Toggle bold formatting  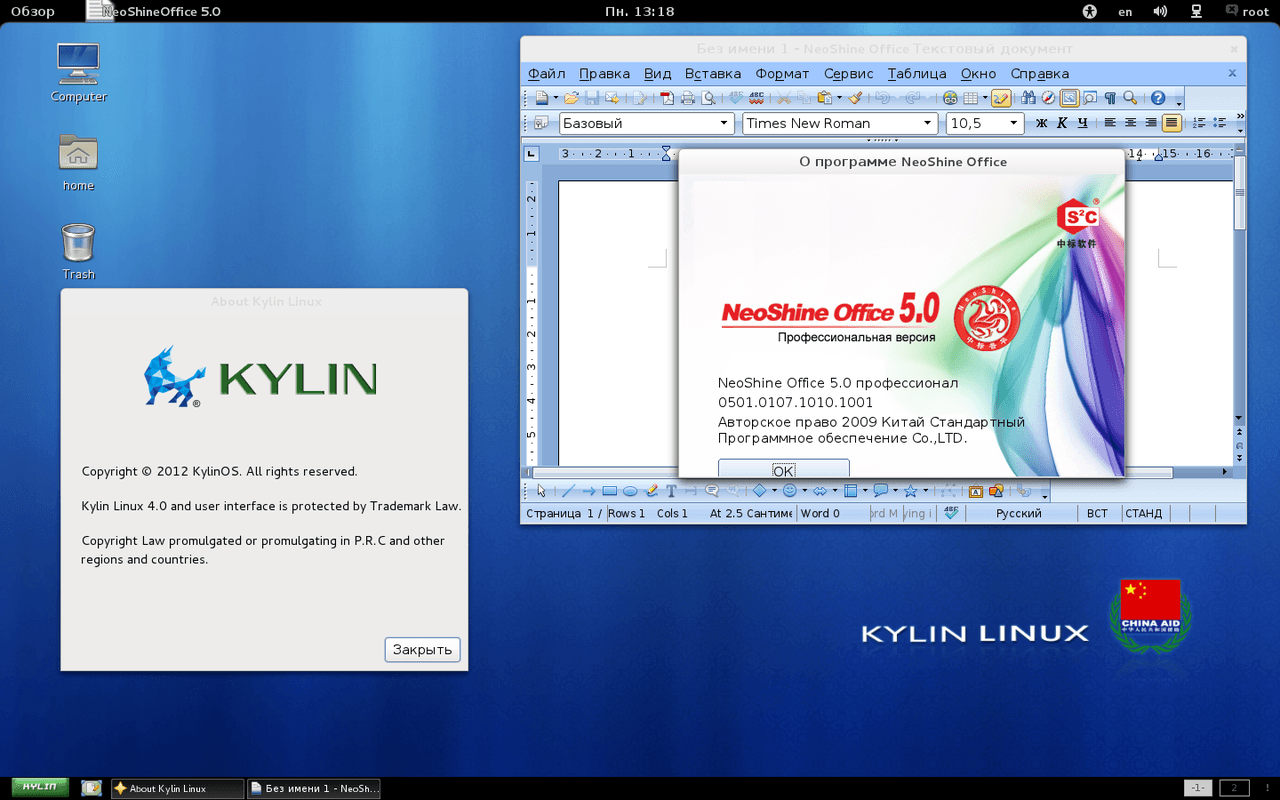[1040, 122]
